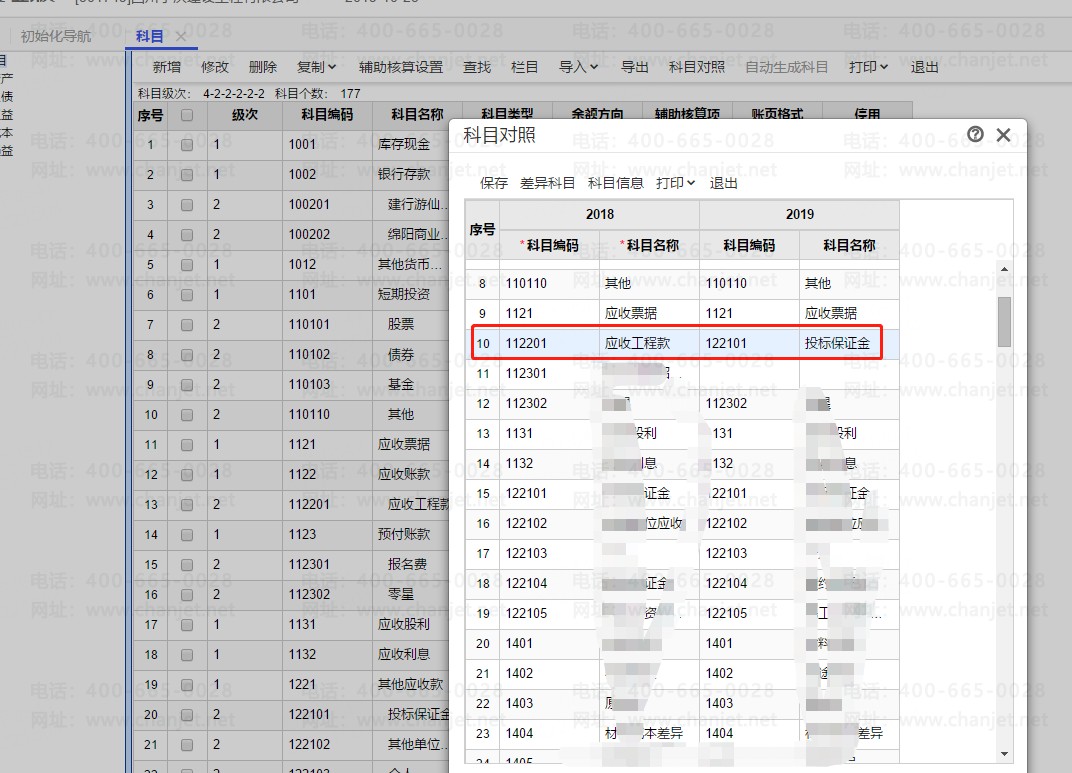Screen dimensions: 1072x773
Task: Check the box for row 110103 基金
Action: [187, 385]
